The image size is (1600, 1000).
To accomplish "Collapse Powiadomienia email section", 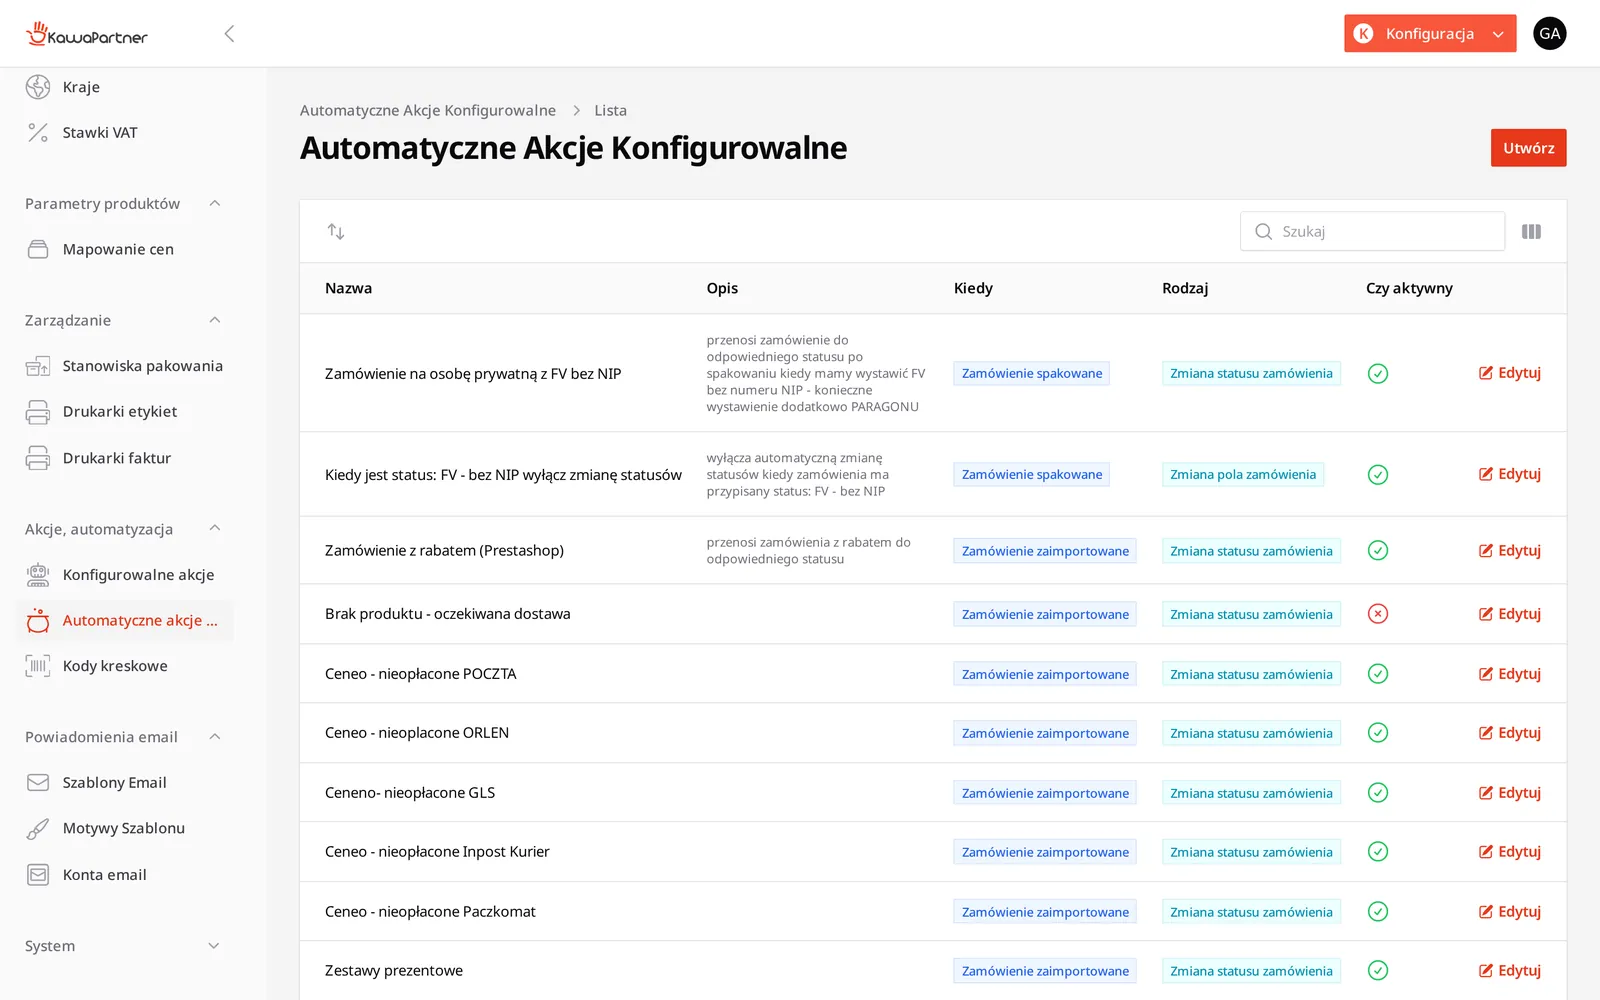I will click(x=214, y=737).
